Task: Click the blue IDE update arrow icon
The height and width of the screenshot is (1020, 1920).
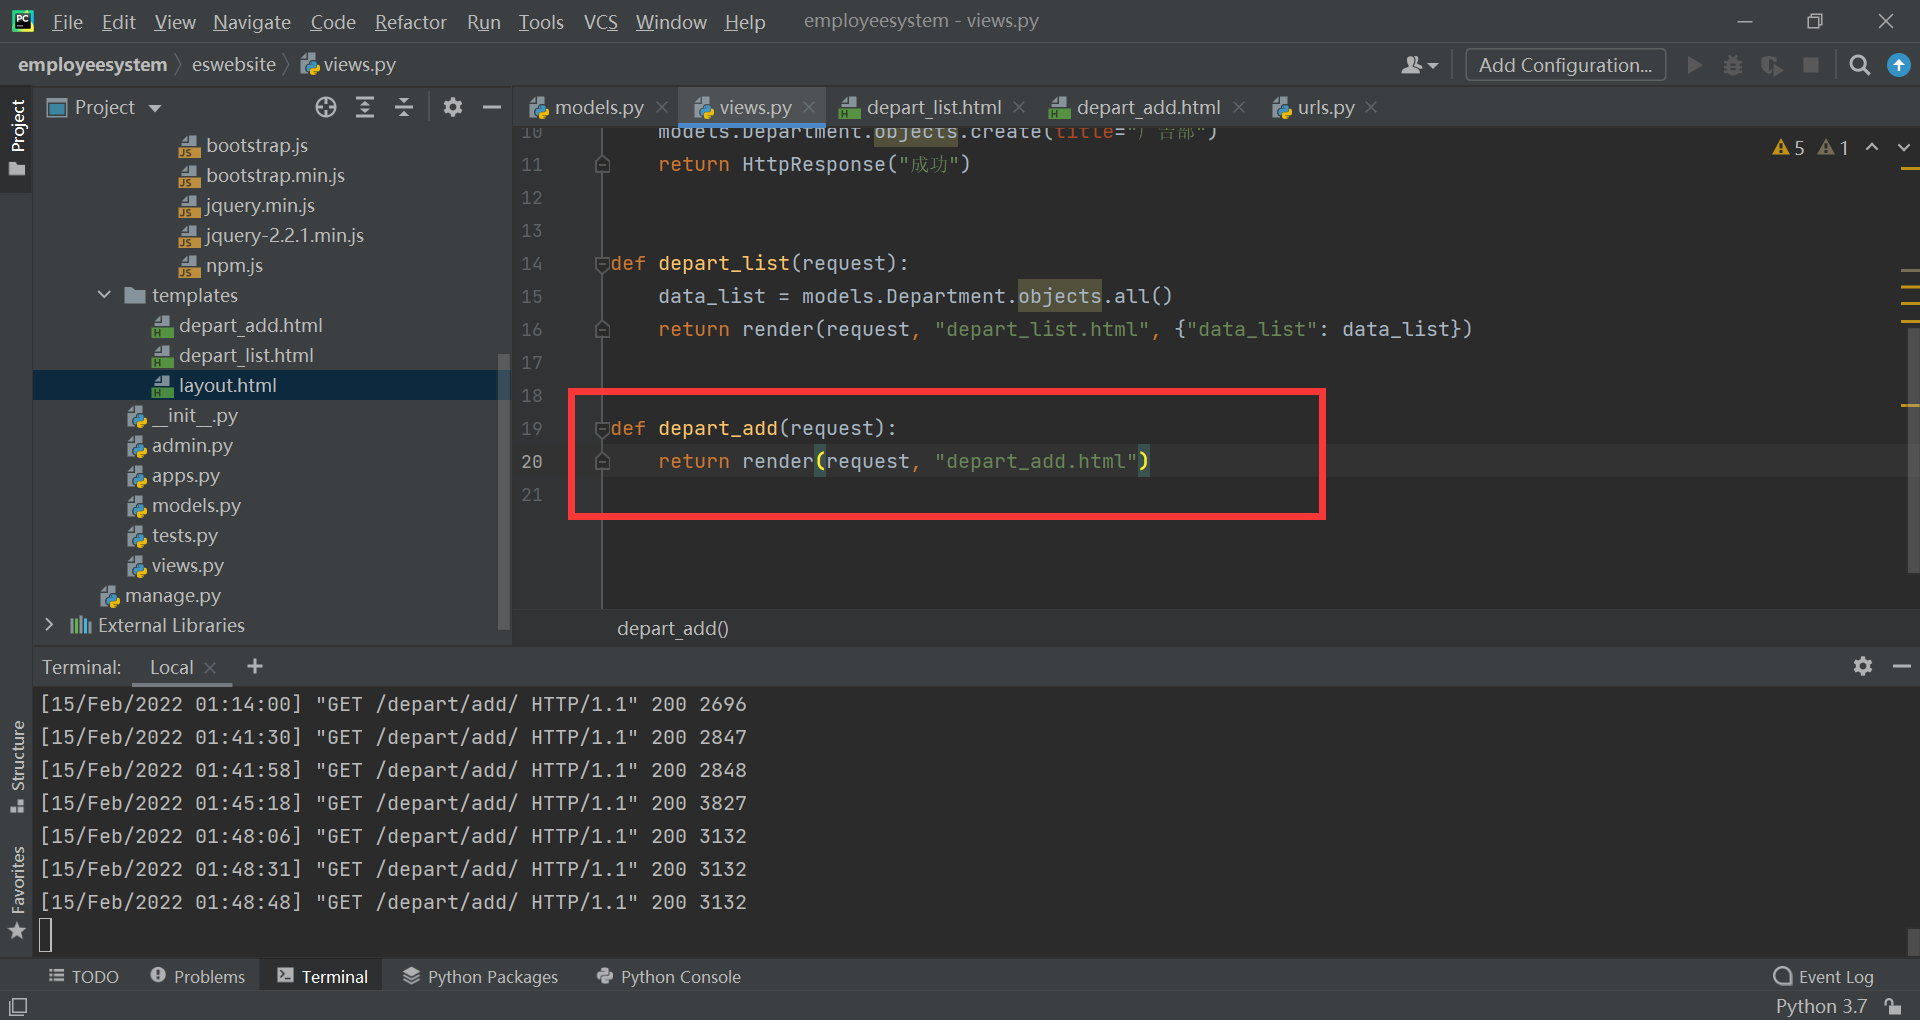Action: click(1898, 65)
